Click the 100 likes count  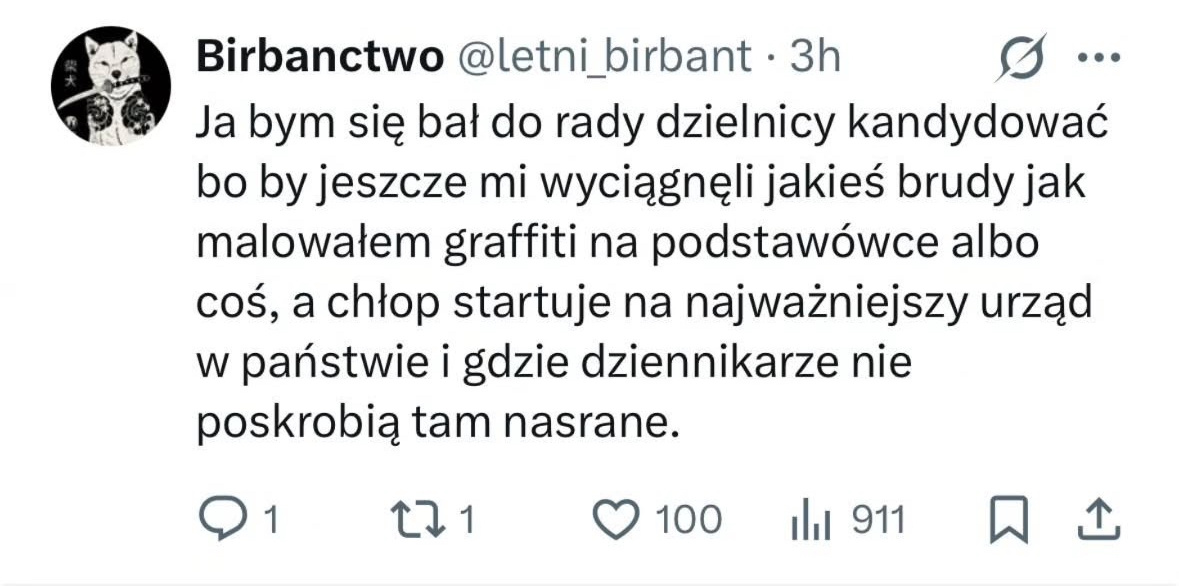click(688, 520)
